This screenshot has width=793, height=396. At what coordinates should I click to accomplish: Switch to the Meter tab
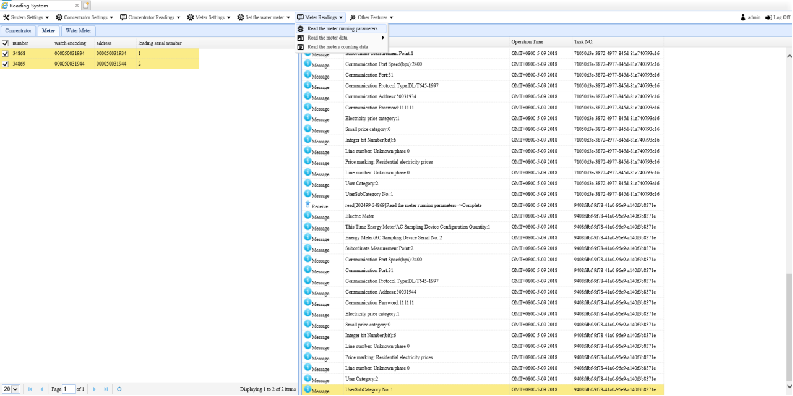pyautogui.click(x=48, y=30)
